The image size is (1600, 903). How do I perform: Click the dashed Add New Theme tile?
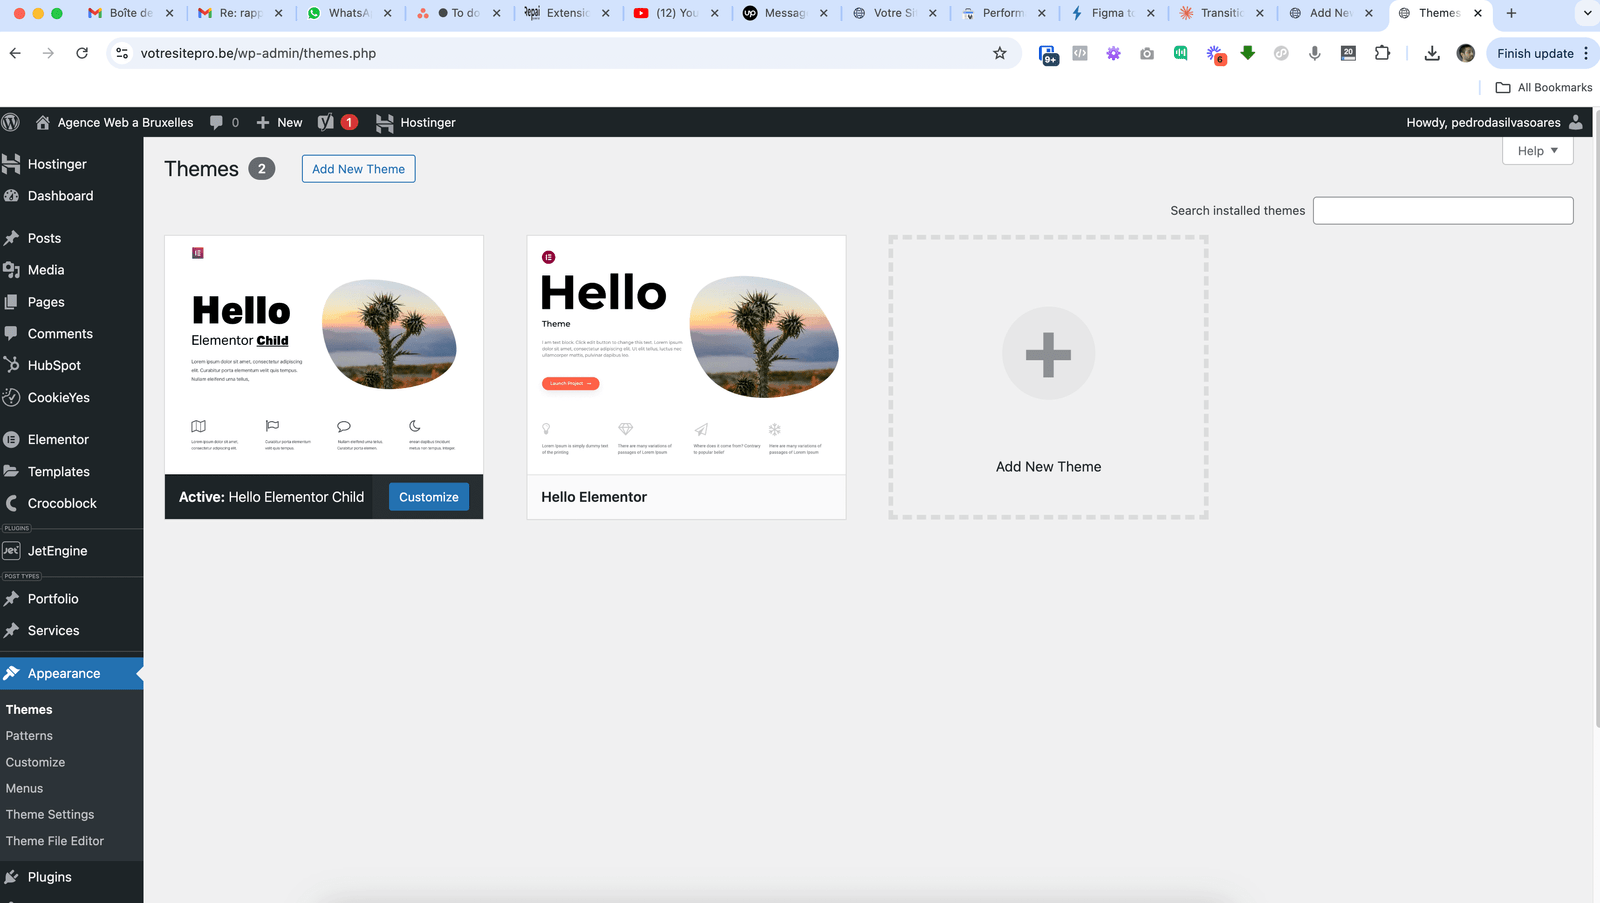1048,377
